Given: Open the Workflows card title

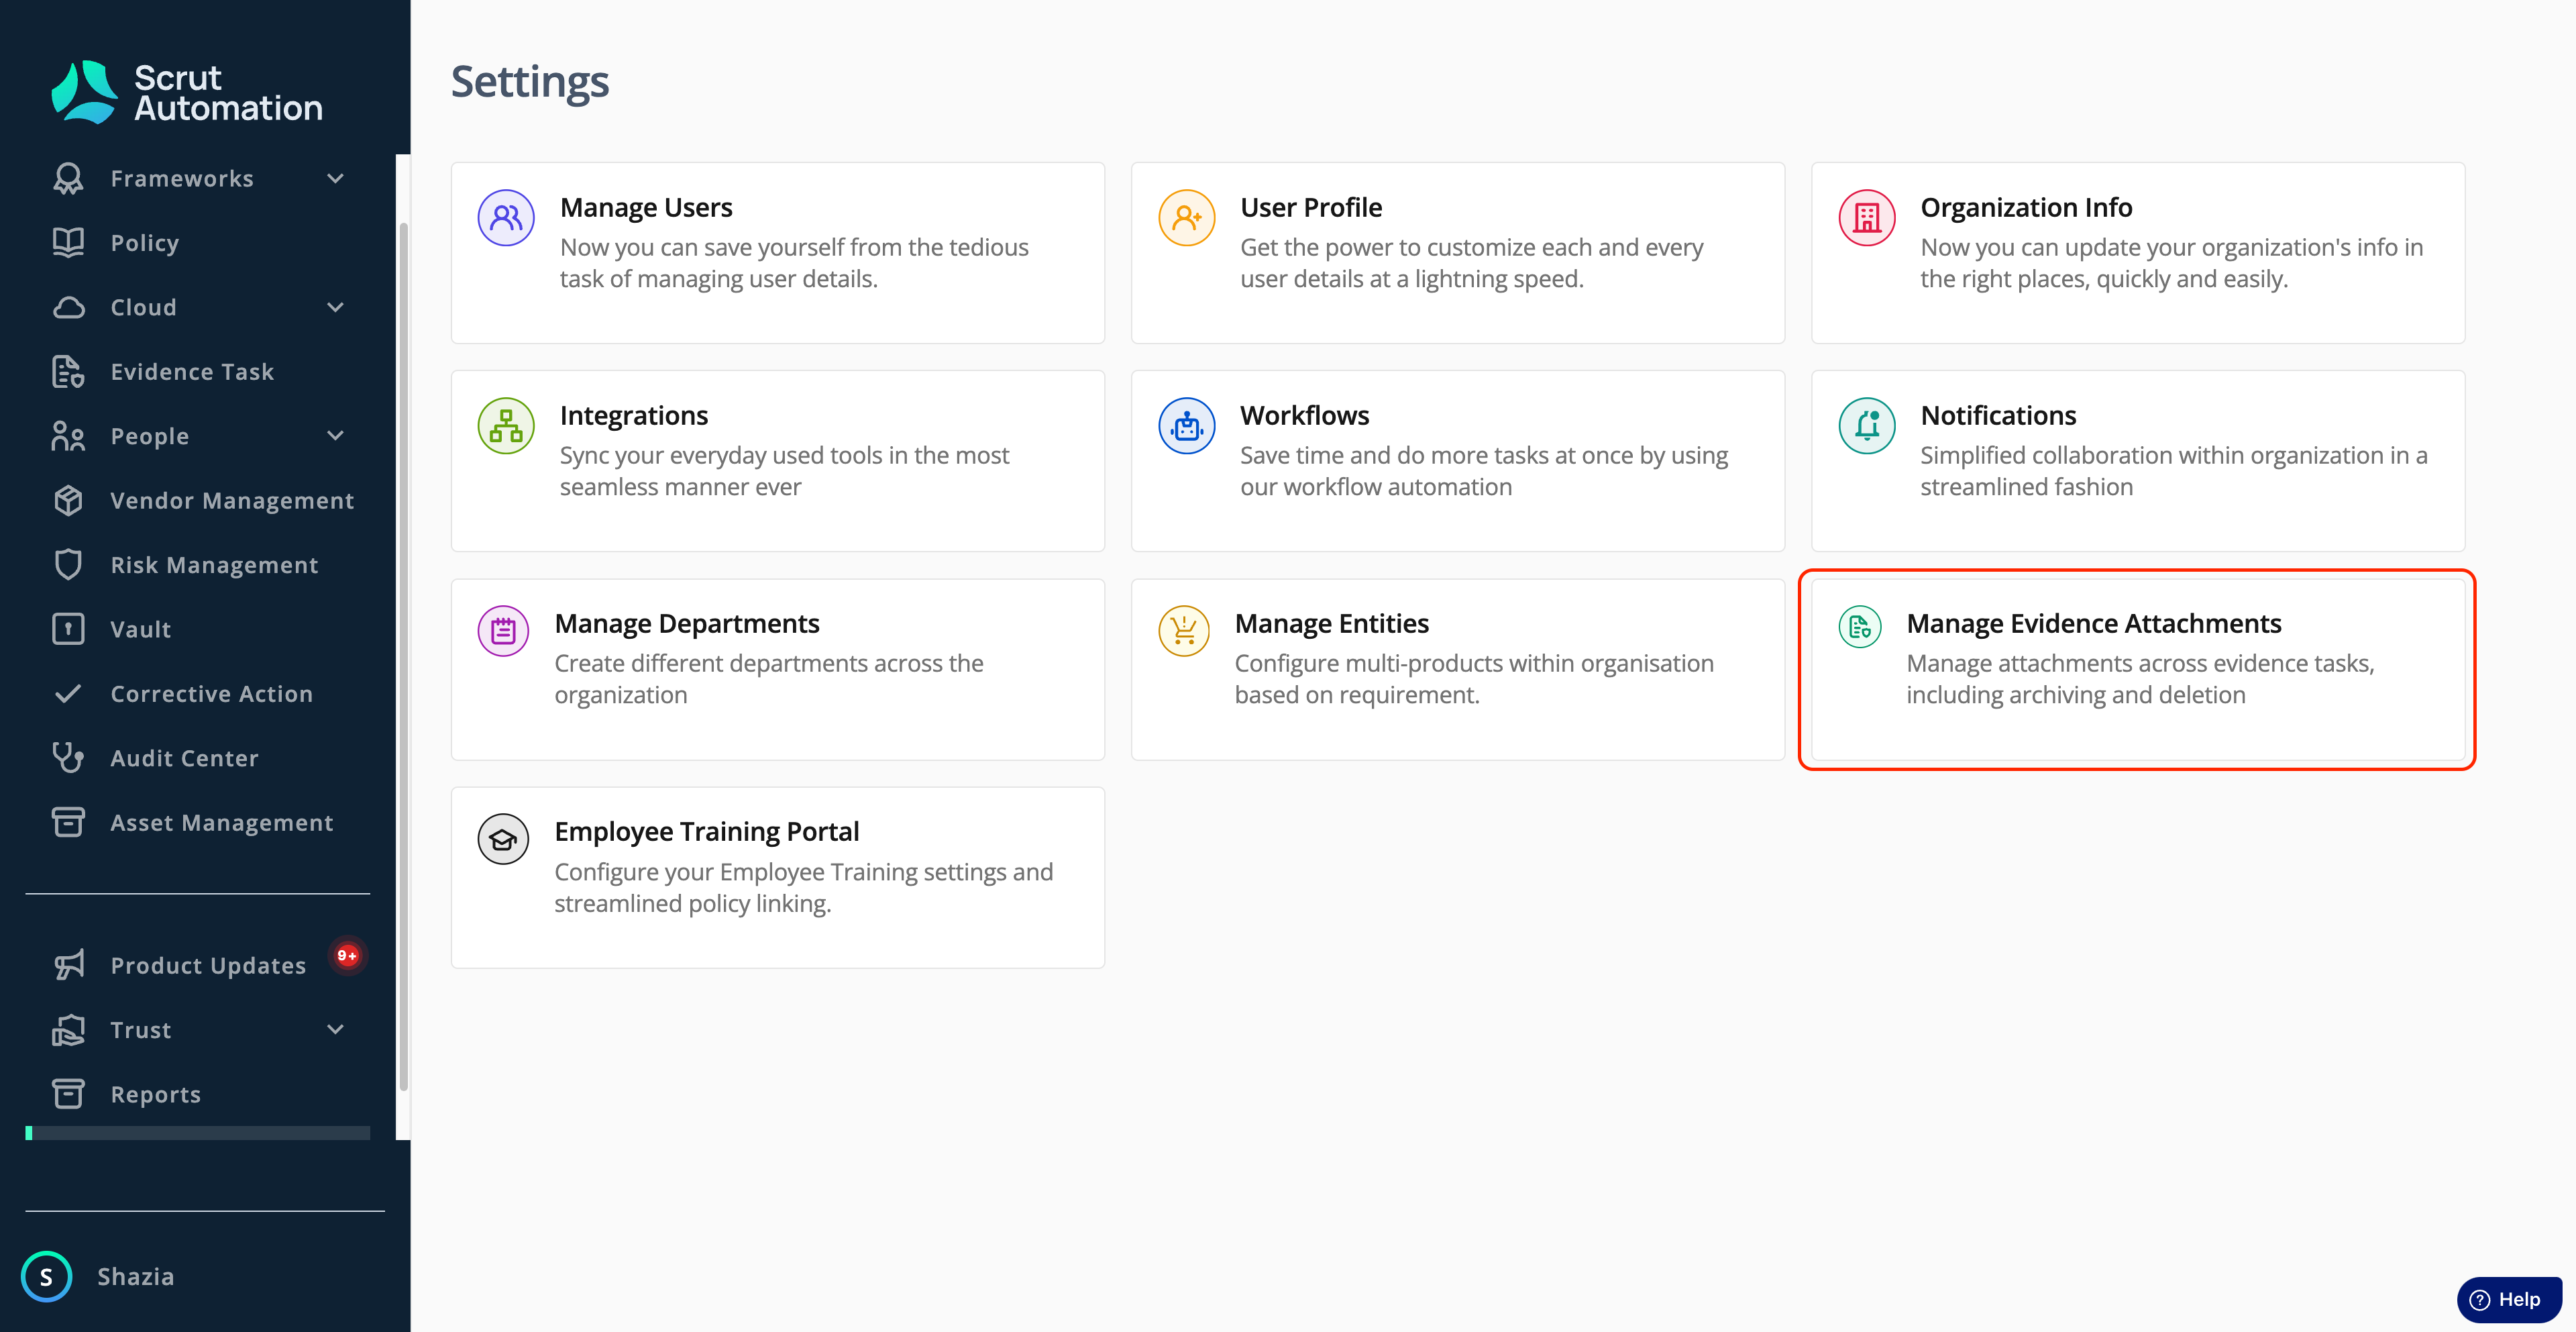Looking at the screenshot, I should tap(1304, 415).
